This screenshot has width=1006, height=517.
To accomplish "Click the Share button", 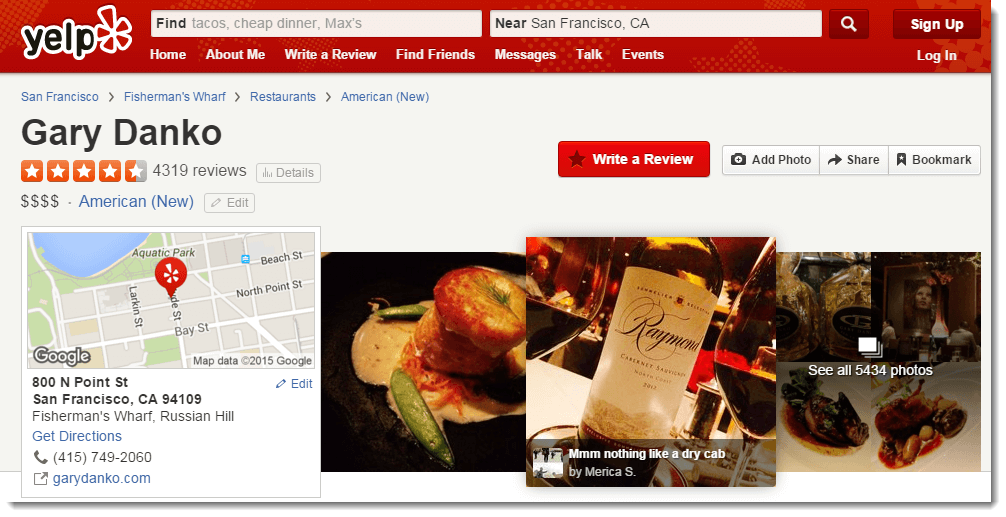I will (x=854, y=160).
